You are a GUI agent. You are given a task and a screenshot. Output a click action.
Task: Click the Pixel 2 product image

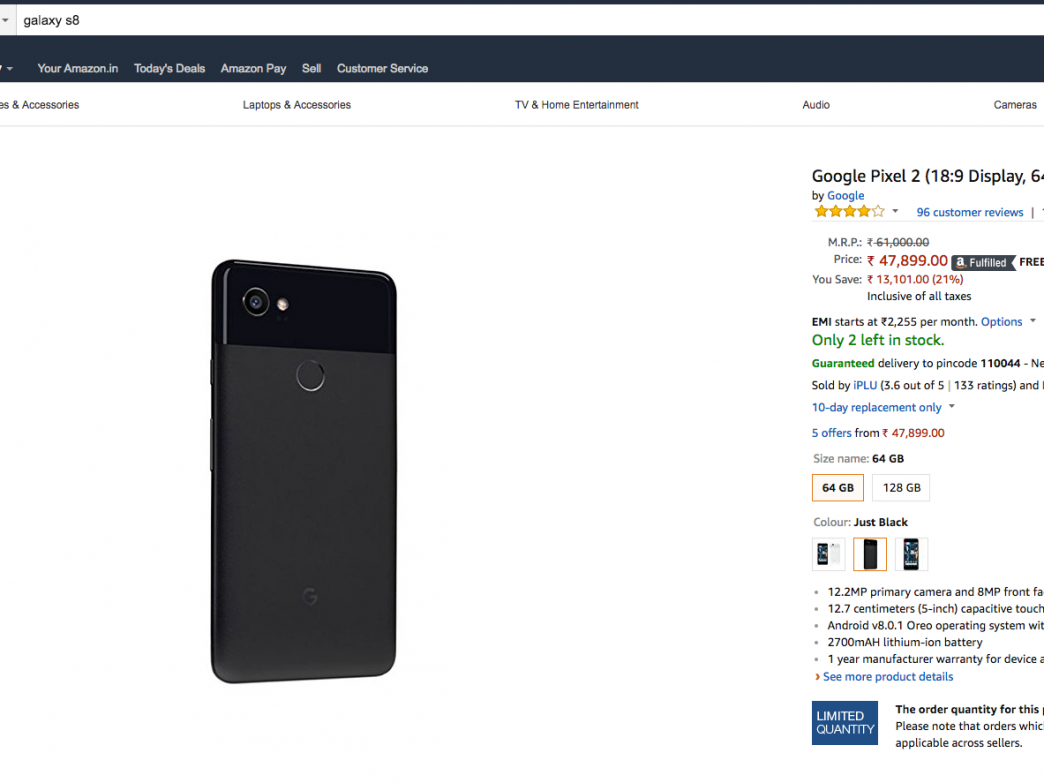click(x=303, y=471)
